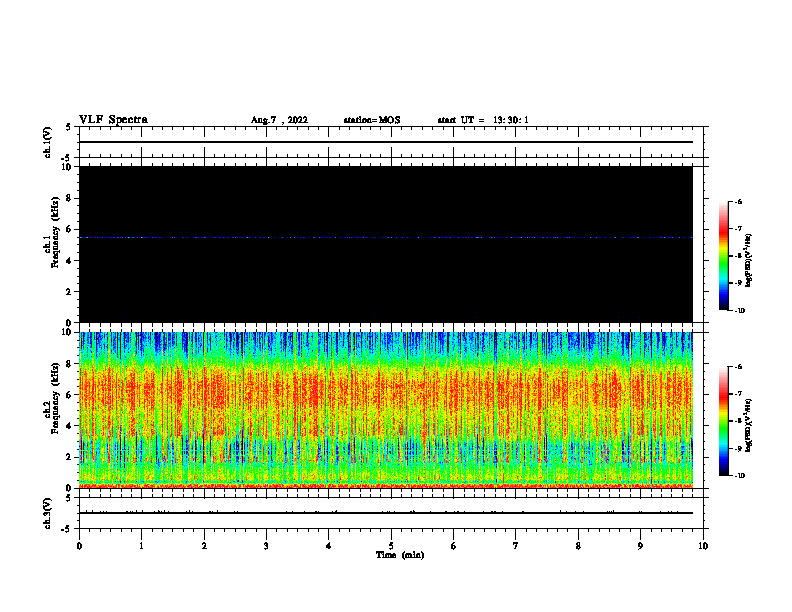Click the ch.1 color bar '-6' label
The width and height of the screenshot is (792, 612).
[x=739, y=202]
